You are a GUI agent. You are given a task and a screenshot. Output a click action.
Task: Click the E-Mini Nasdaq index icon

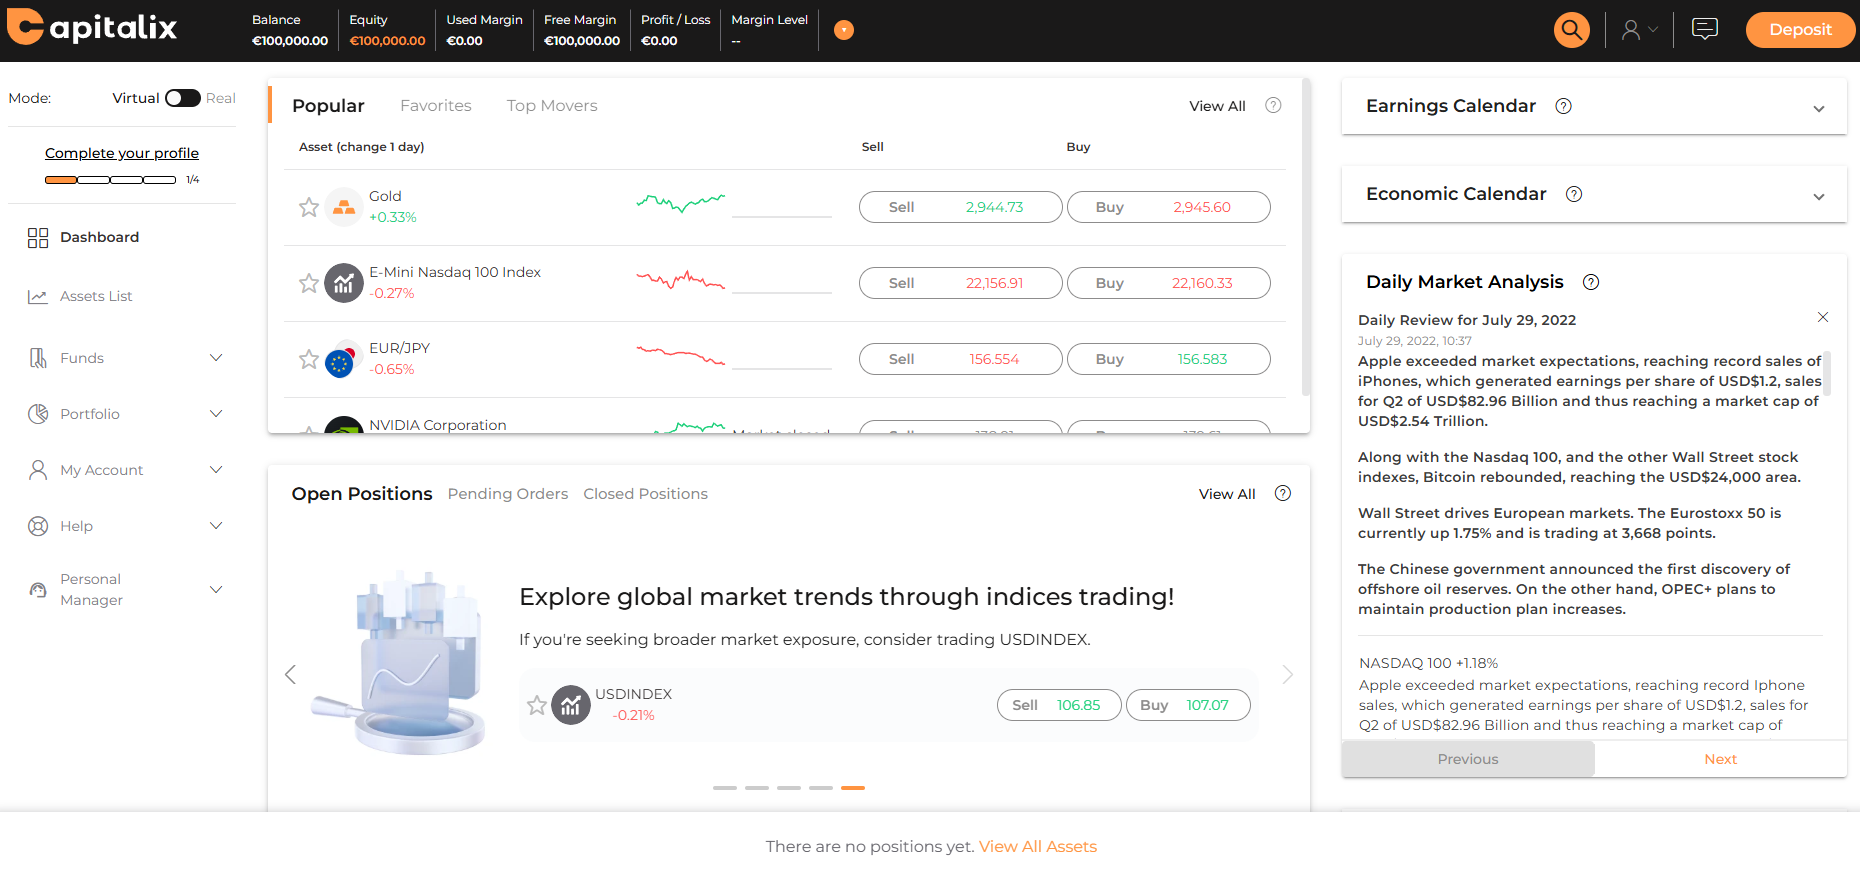344,283
